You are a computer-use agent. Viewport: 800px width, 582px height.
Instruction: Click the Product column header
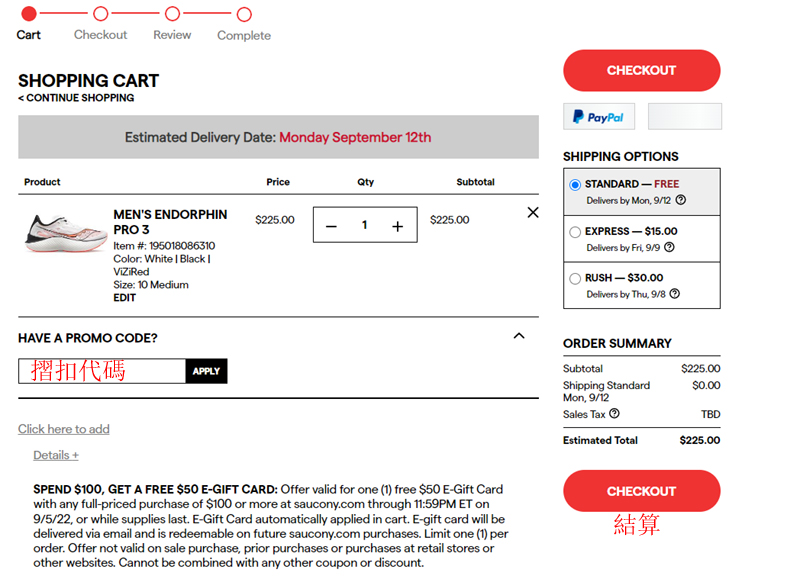point(42,182)
